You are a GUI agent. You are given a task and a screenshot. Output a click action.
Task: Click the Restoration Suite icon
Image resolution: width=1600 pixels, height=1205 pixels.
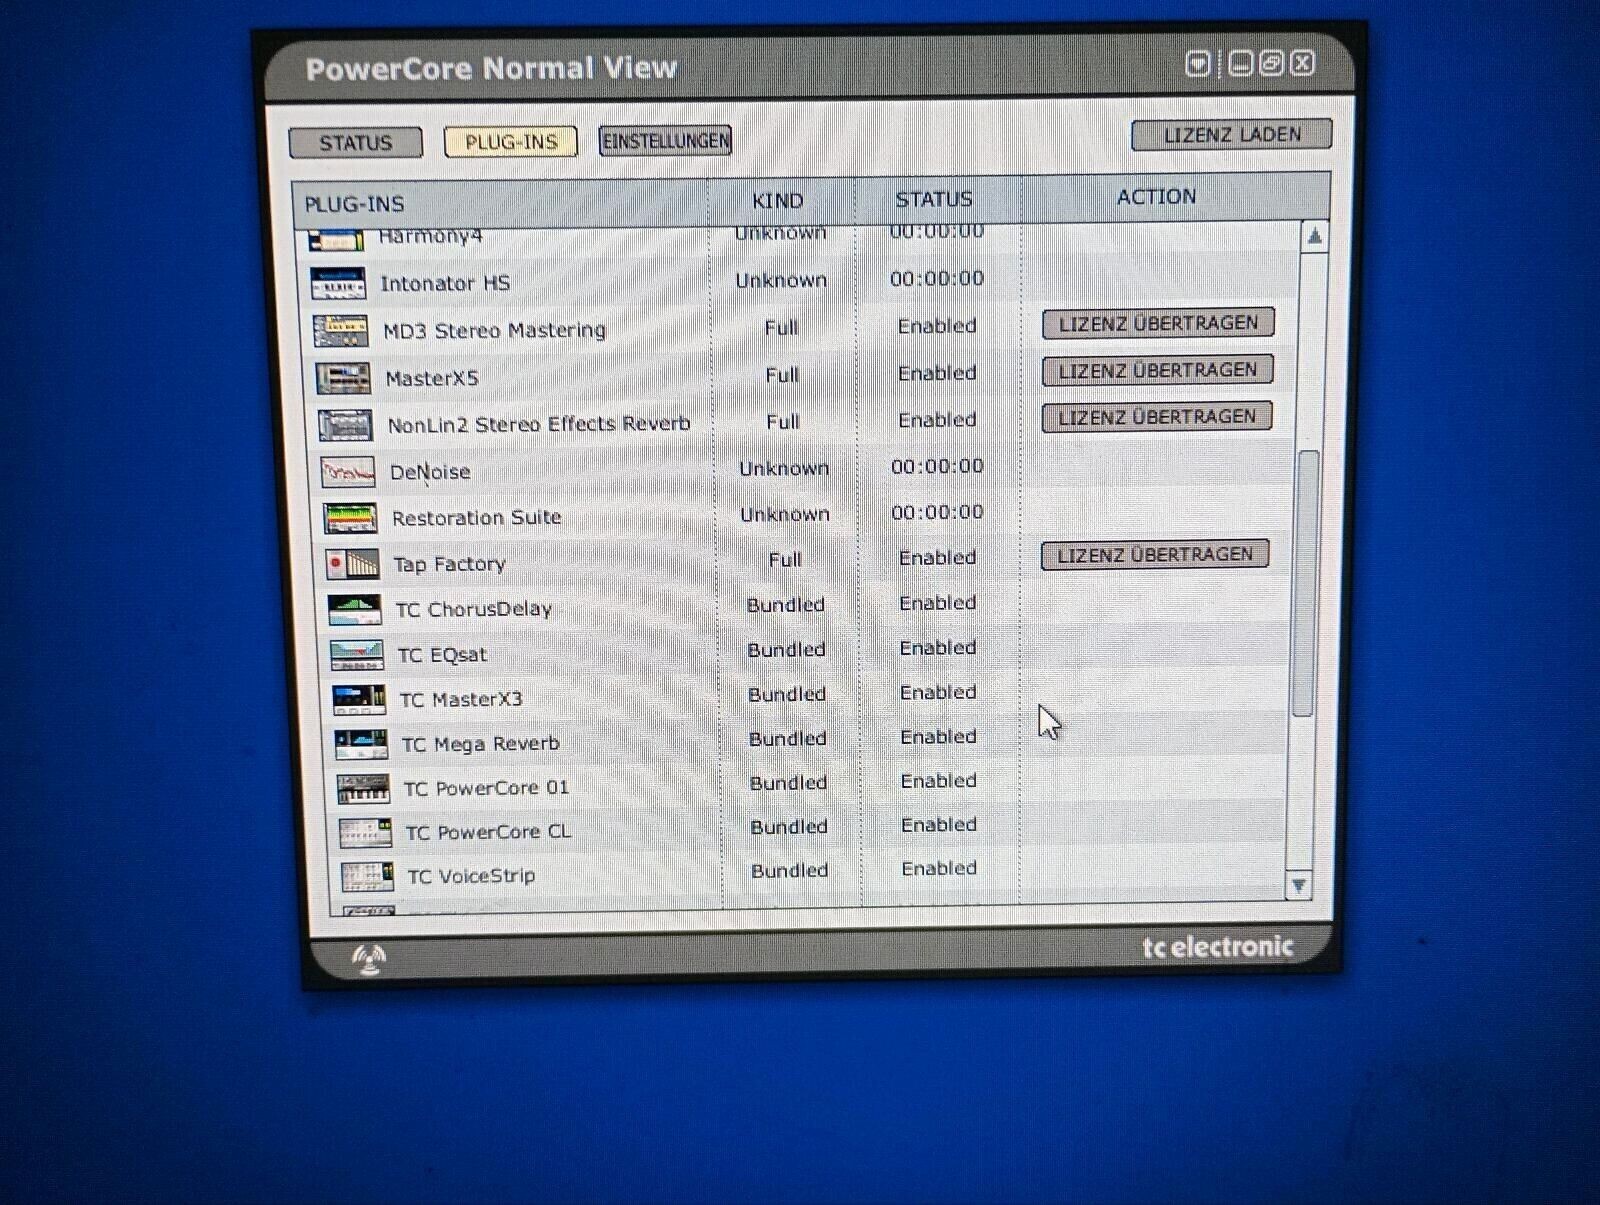tap(350, 518)
